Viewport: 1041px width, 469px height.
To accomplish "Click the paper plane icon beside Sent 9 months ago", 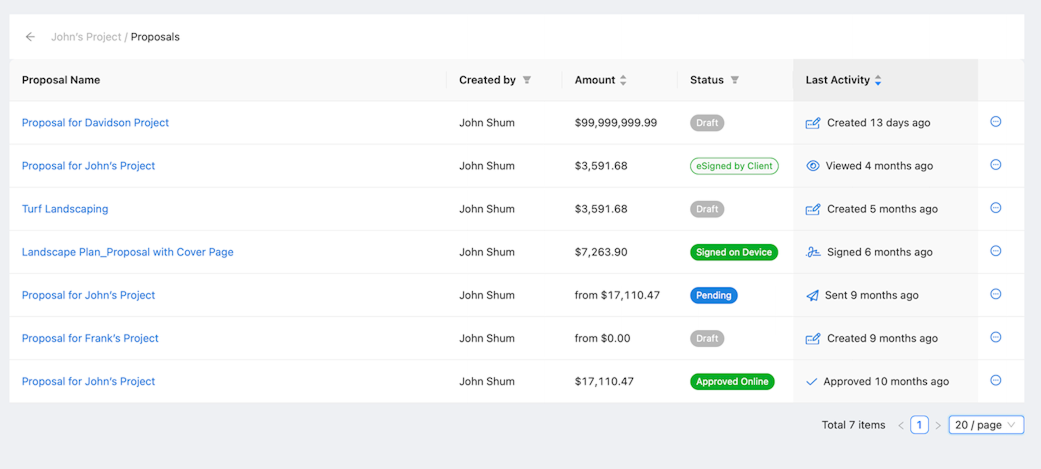I will [x=812, y=296].
